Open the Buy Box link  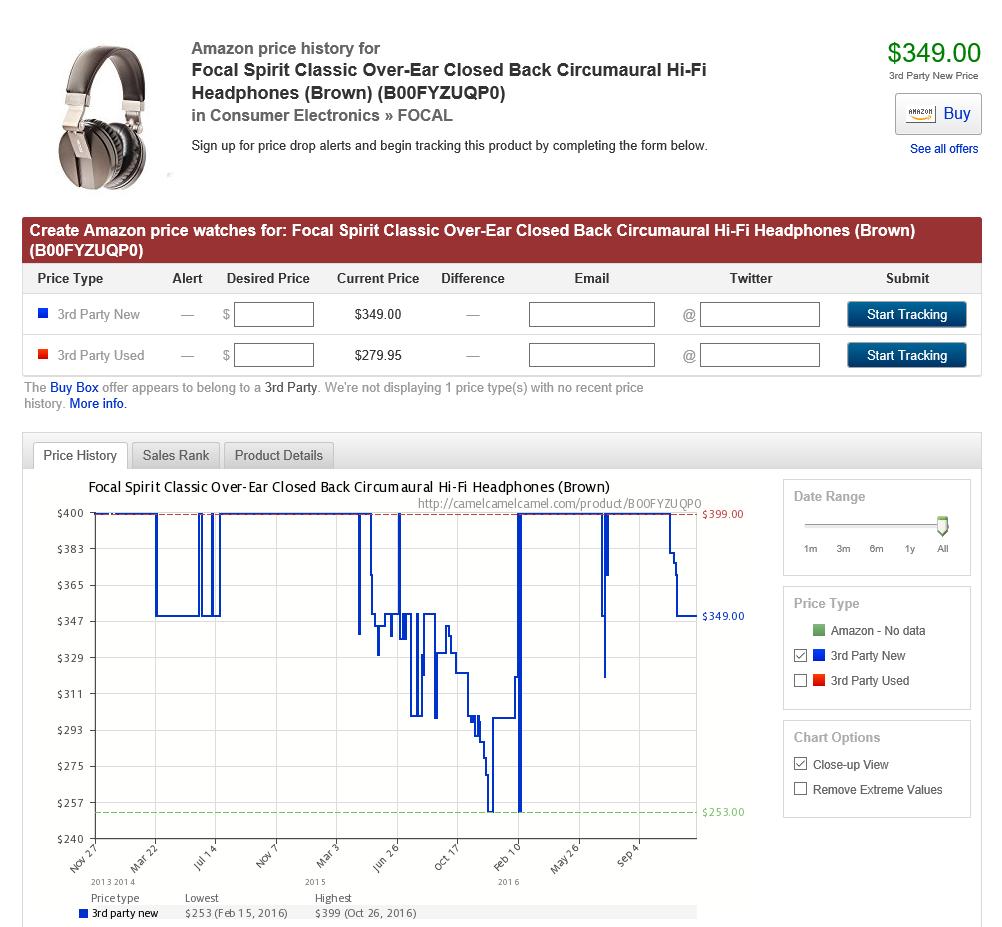74,387
